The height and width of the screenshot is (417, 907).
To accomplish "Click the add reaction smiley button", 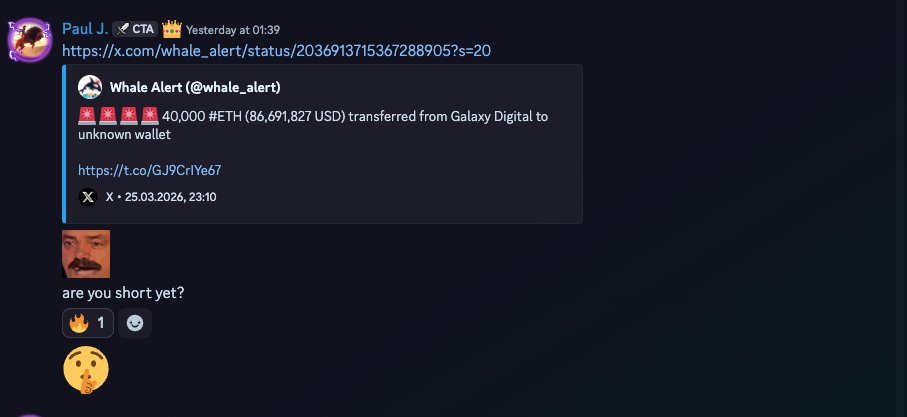I will point(135,323).
